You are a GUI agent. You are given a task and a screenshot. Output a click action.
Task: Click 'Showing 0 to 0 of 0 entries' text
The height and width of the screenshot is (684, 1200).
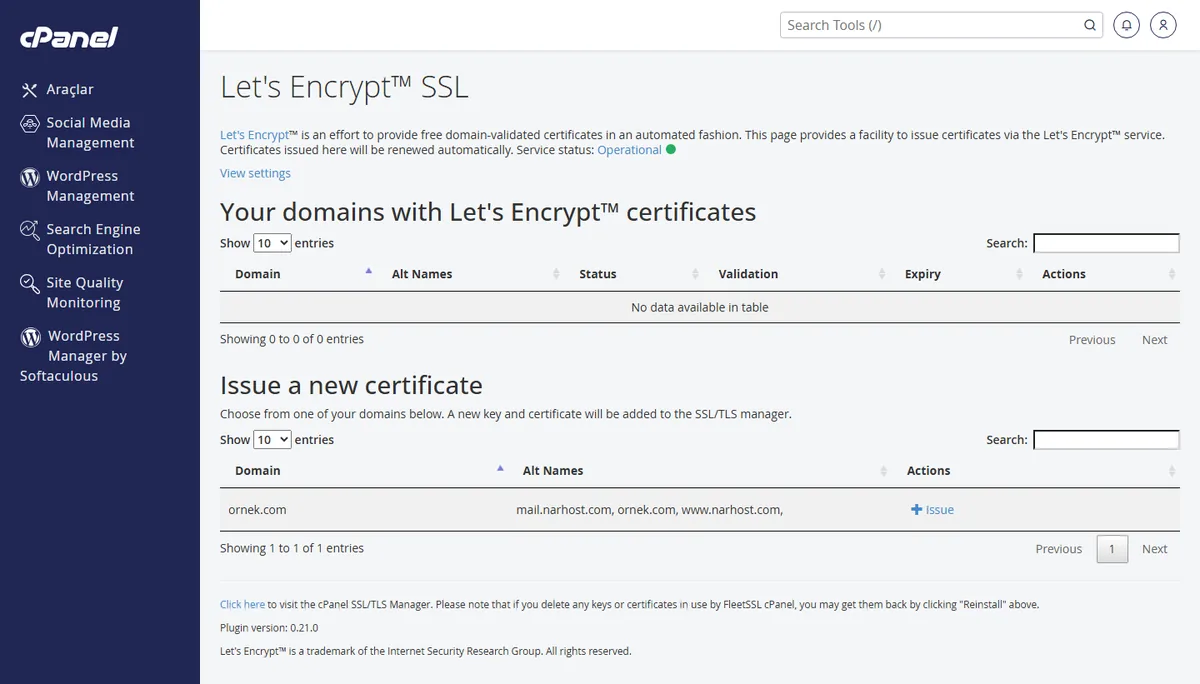292,340
